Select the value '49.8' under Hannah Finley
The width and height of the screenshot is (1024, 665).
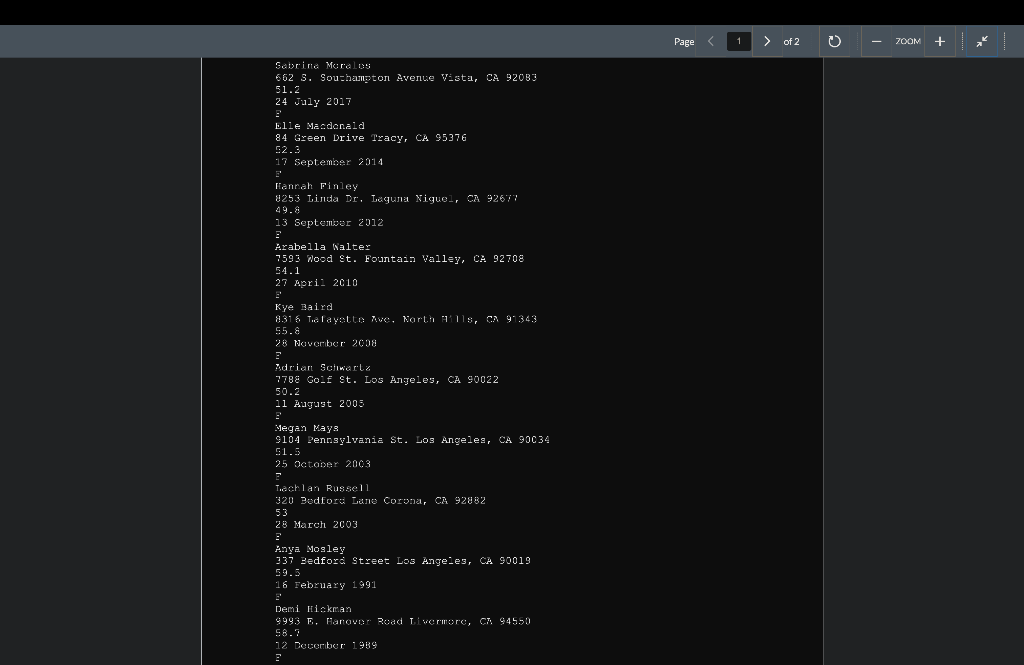[x=287, y=210]
